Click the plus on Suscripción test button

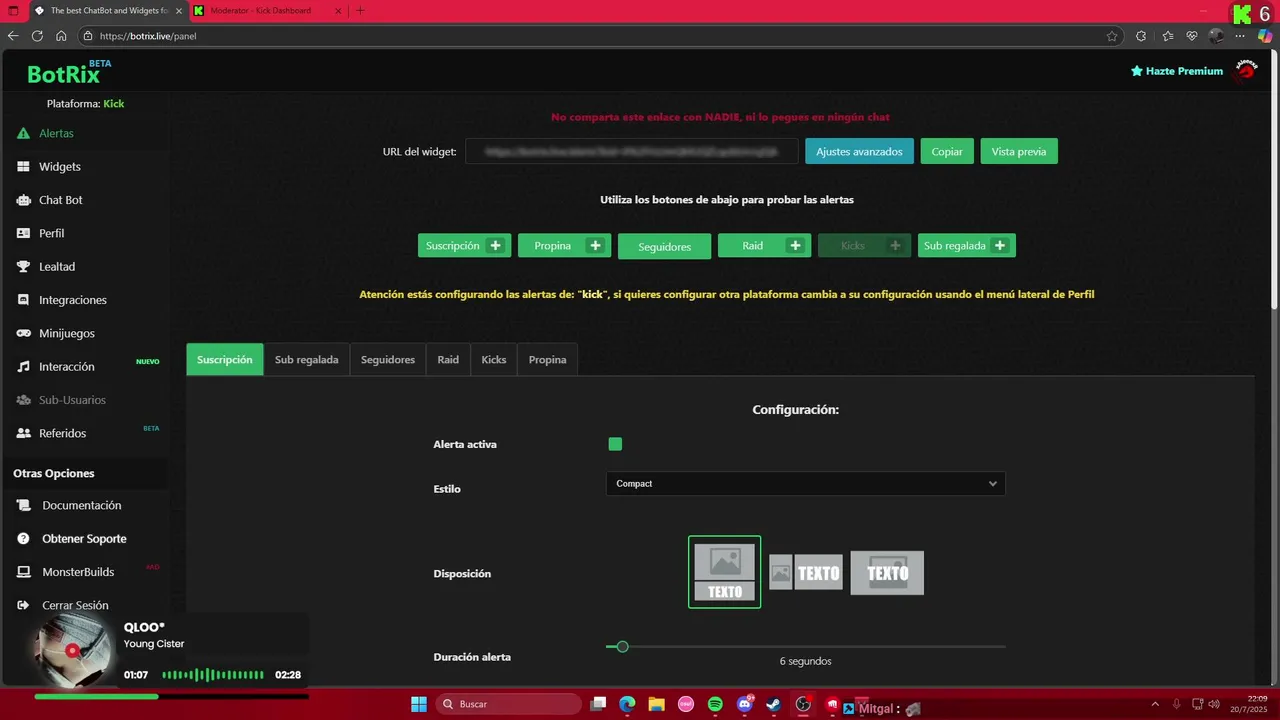(x=494, y=245)
